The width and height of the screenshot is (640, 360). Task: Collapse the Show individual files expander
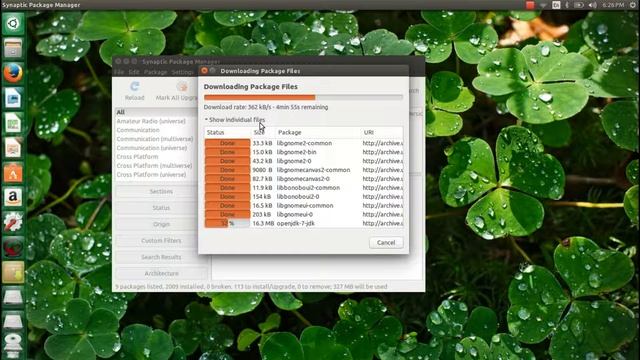coord(235,120)
